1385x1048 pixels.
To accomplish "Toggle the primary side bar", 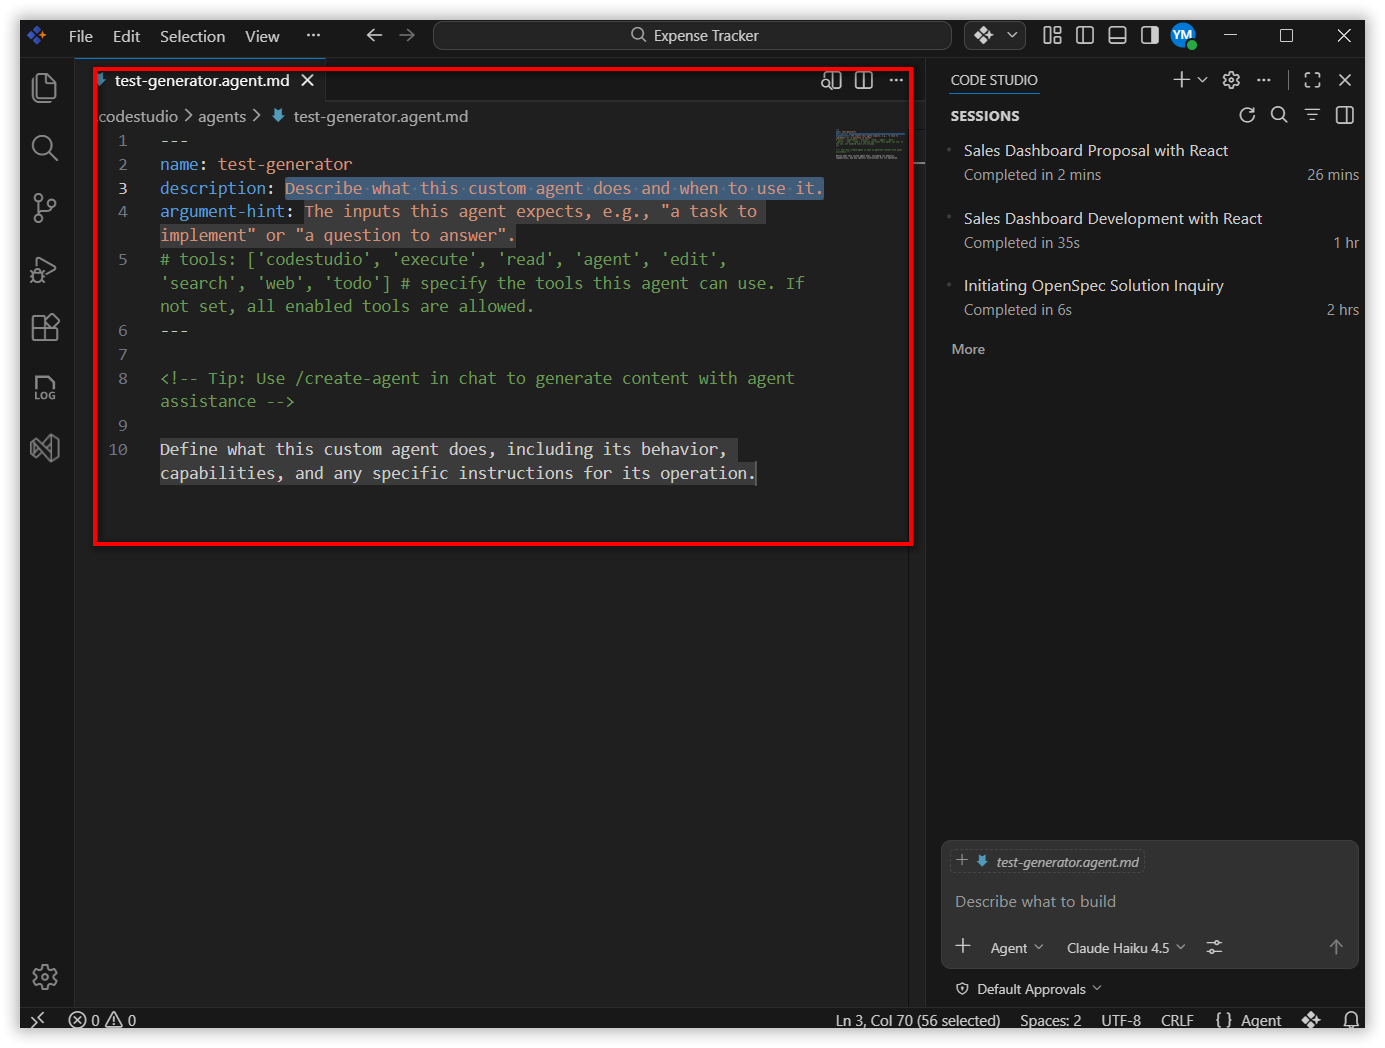I will pyautogui.click(x=1085, y=35).
